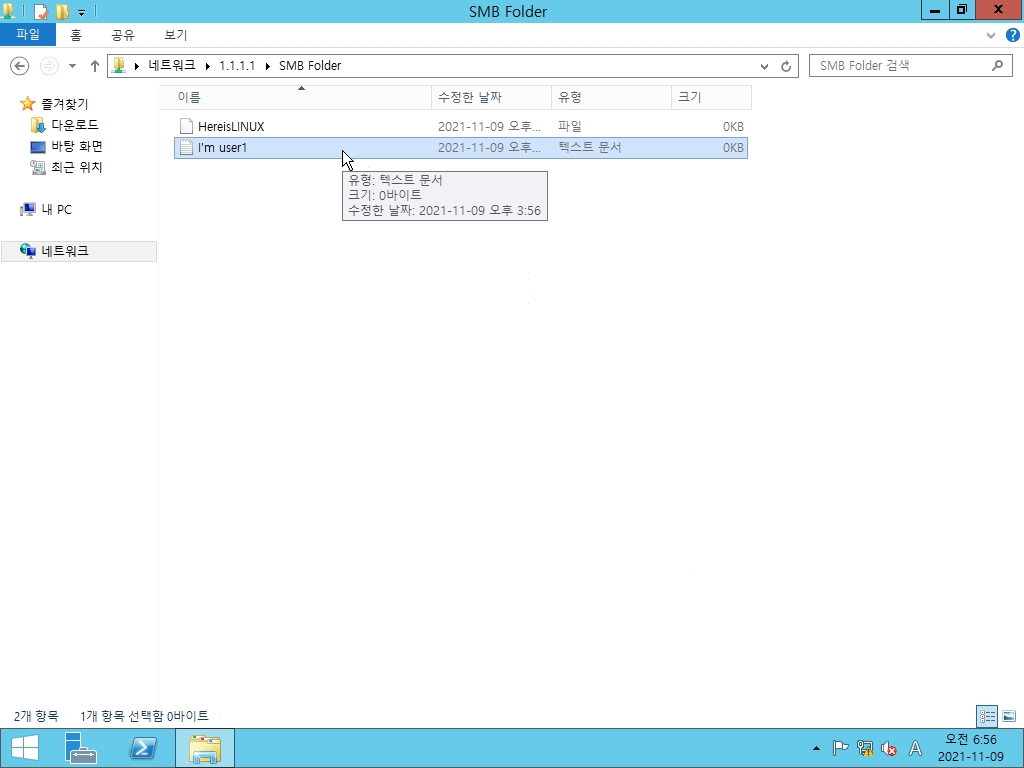The width and height of the screenshot is (1024, 768).
Task: Open the Action Center flag icon
Action: point(840,748)
